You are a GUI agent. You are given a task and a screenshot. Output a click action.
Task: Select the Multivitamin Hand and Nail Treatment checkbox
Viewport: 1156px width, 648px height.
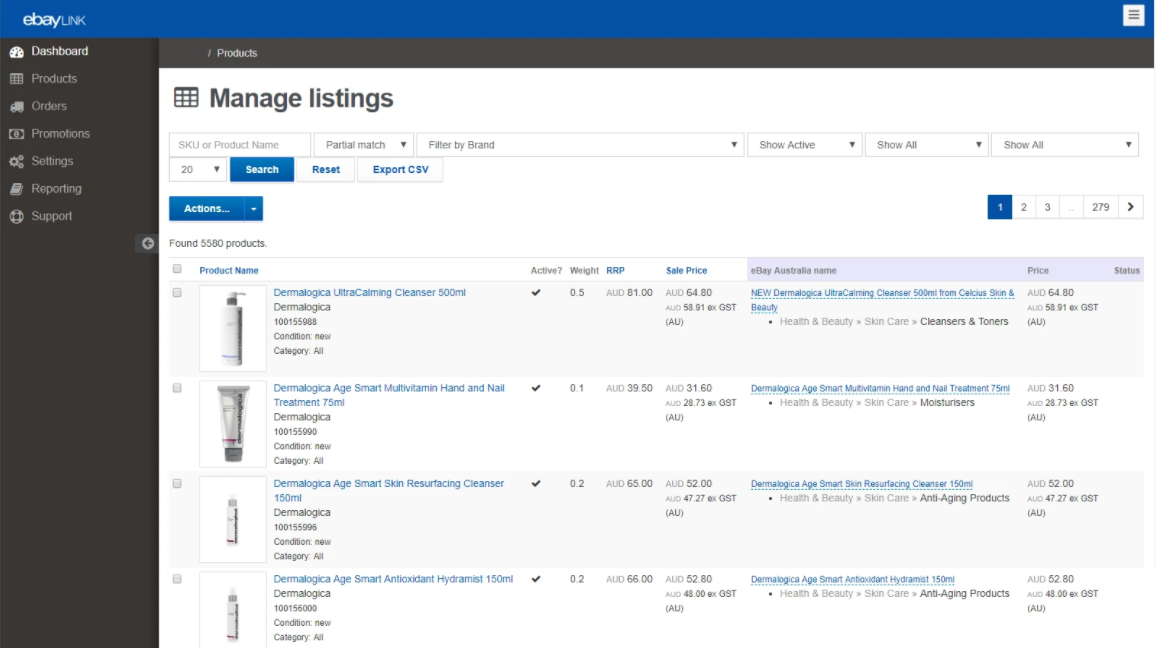(177, 388)
